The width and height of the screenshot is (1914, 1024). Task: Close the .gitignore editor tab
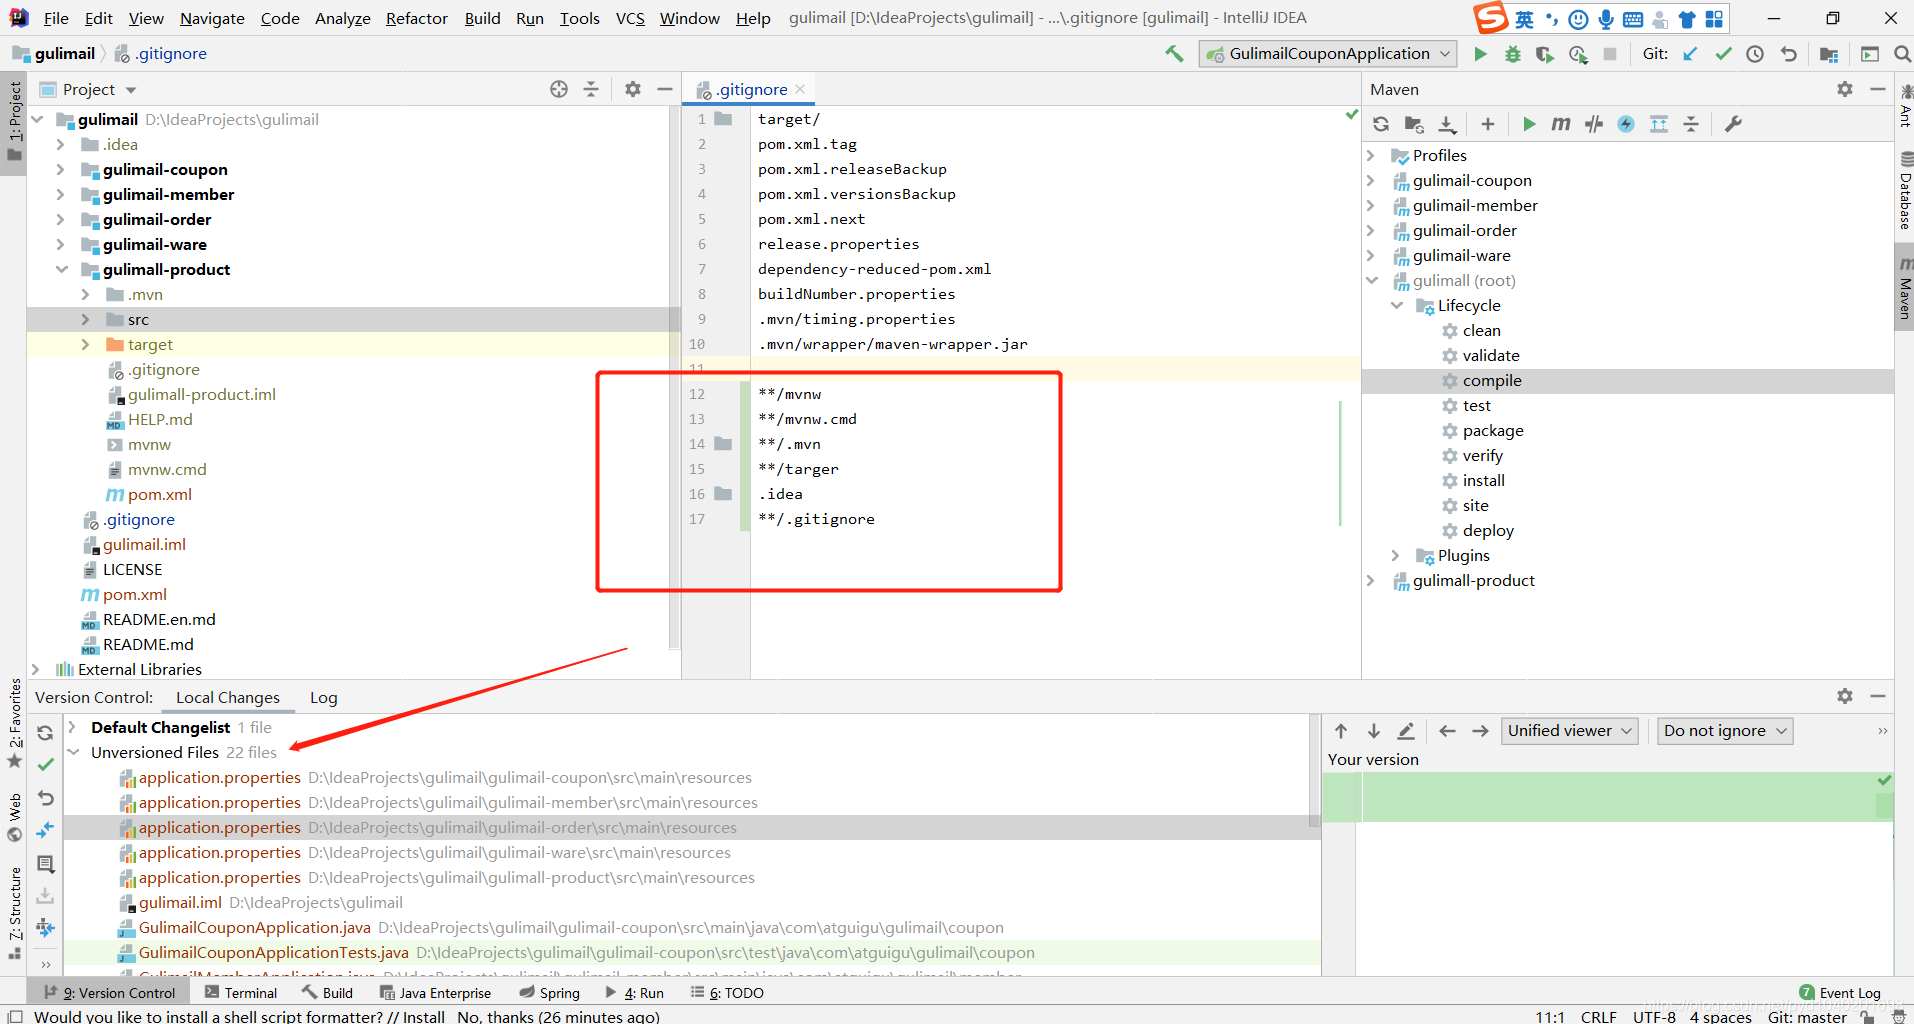800,89
